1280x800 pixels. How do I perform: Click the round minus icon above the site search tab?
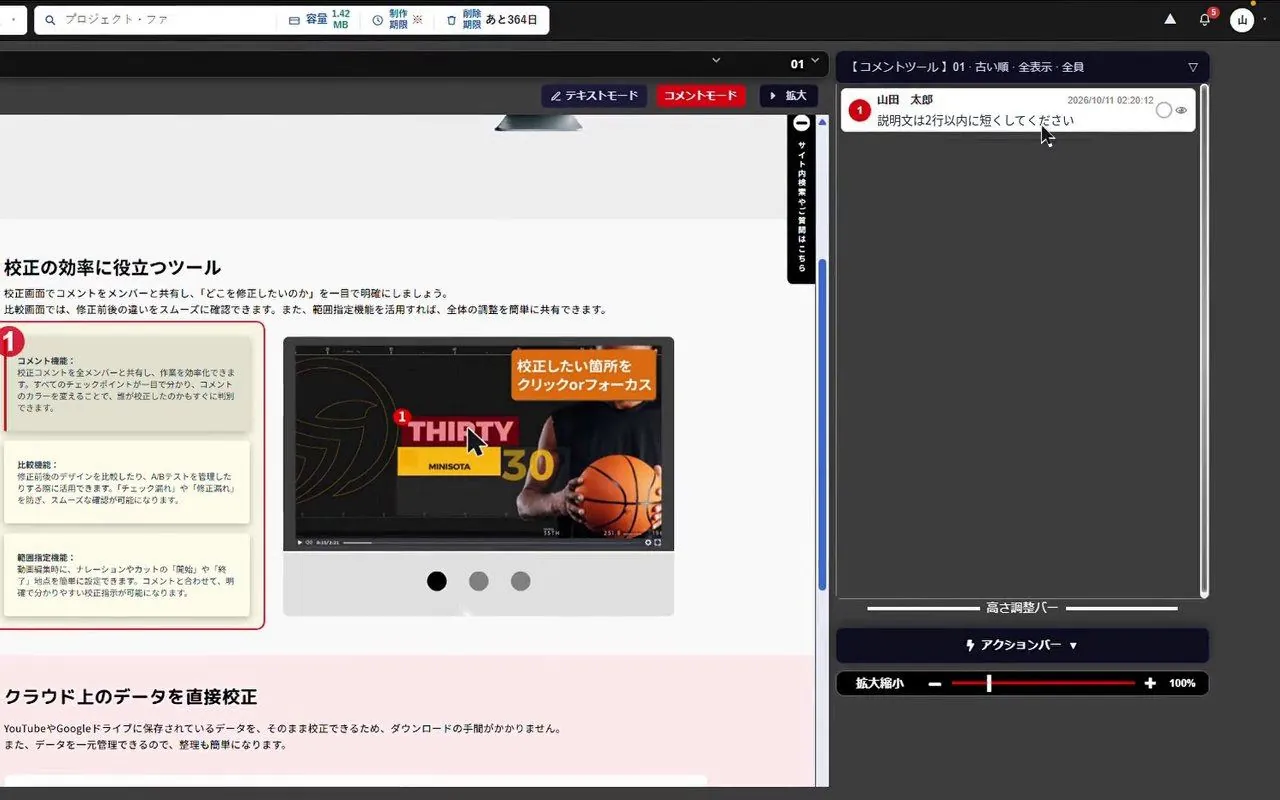coord(801,124)
